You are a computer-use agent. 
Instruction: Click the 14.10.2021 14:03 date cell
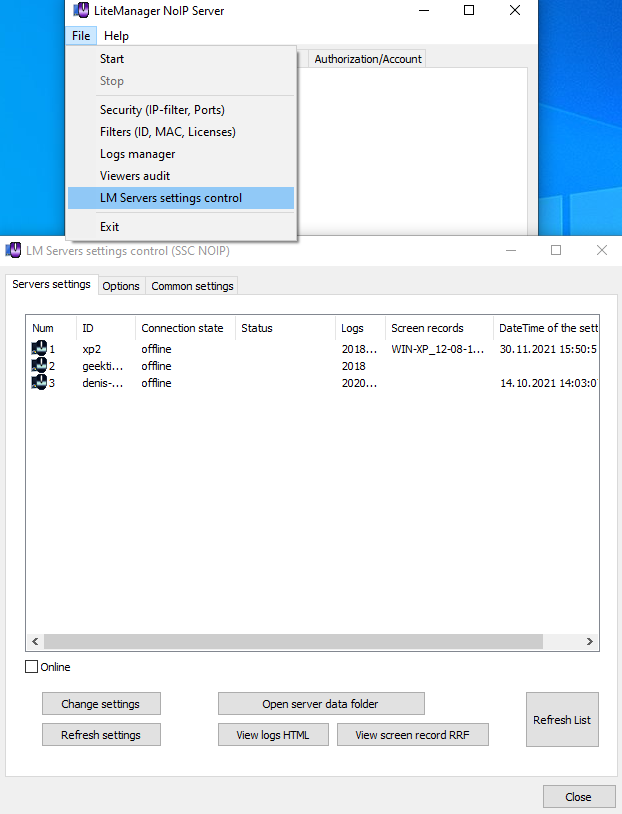[x=549, y=383]
